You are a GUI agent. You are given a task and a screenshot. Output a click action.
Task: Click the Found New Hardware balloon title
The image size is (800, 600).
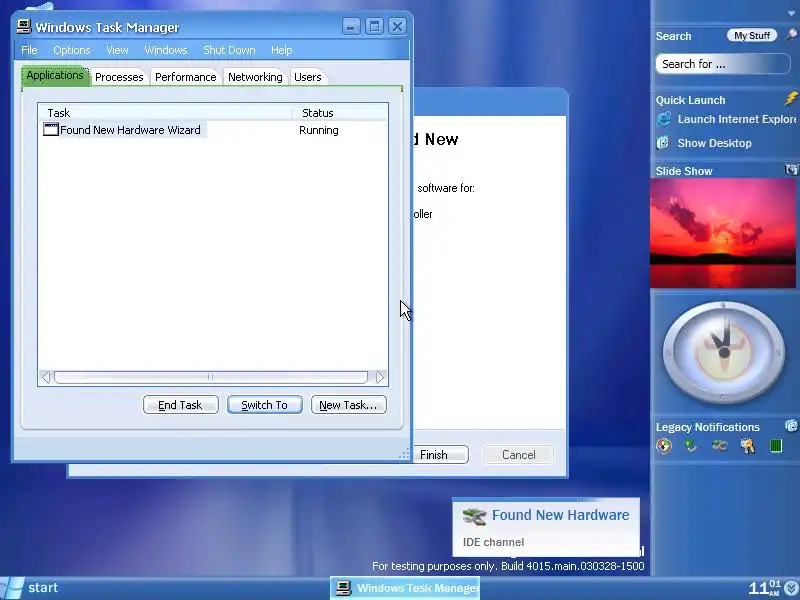point(560,515)
